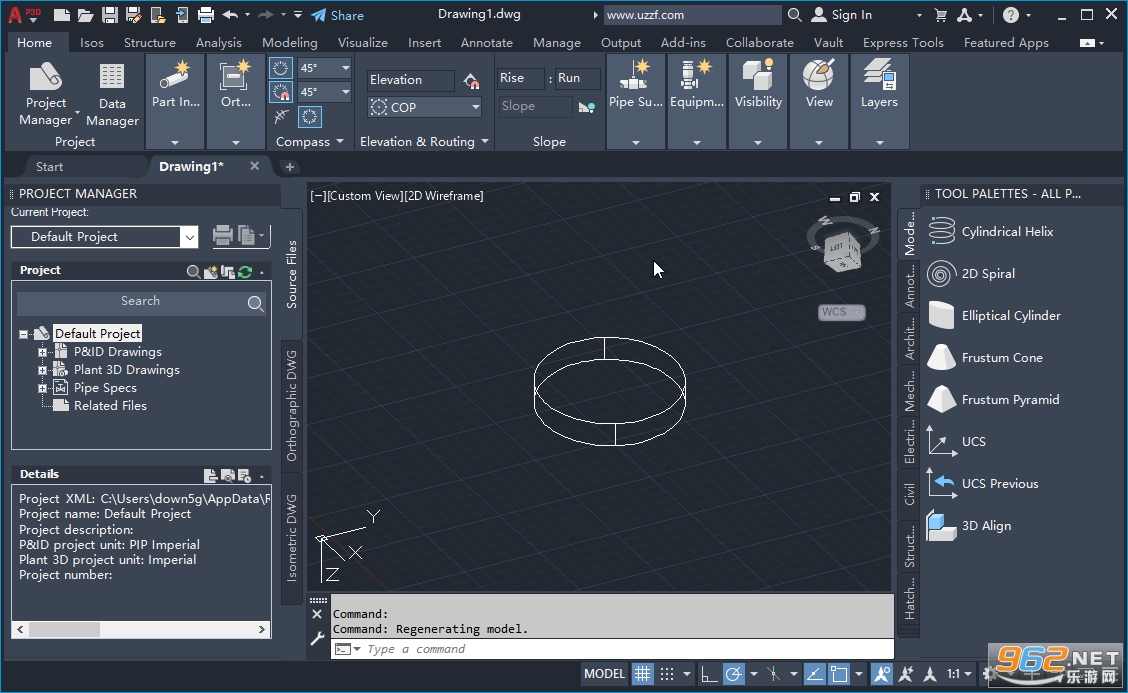
Task: Select the Orthographic DWG side tab
Action: [x=291, y=405]
